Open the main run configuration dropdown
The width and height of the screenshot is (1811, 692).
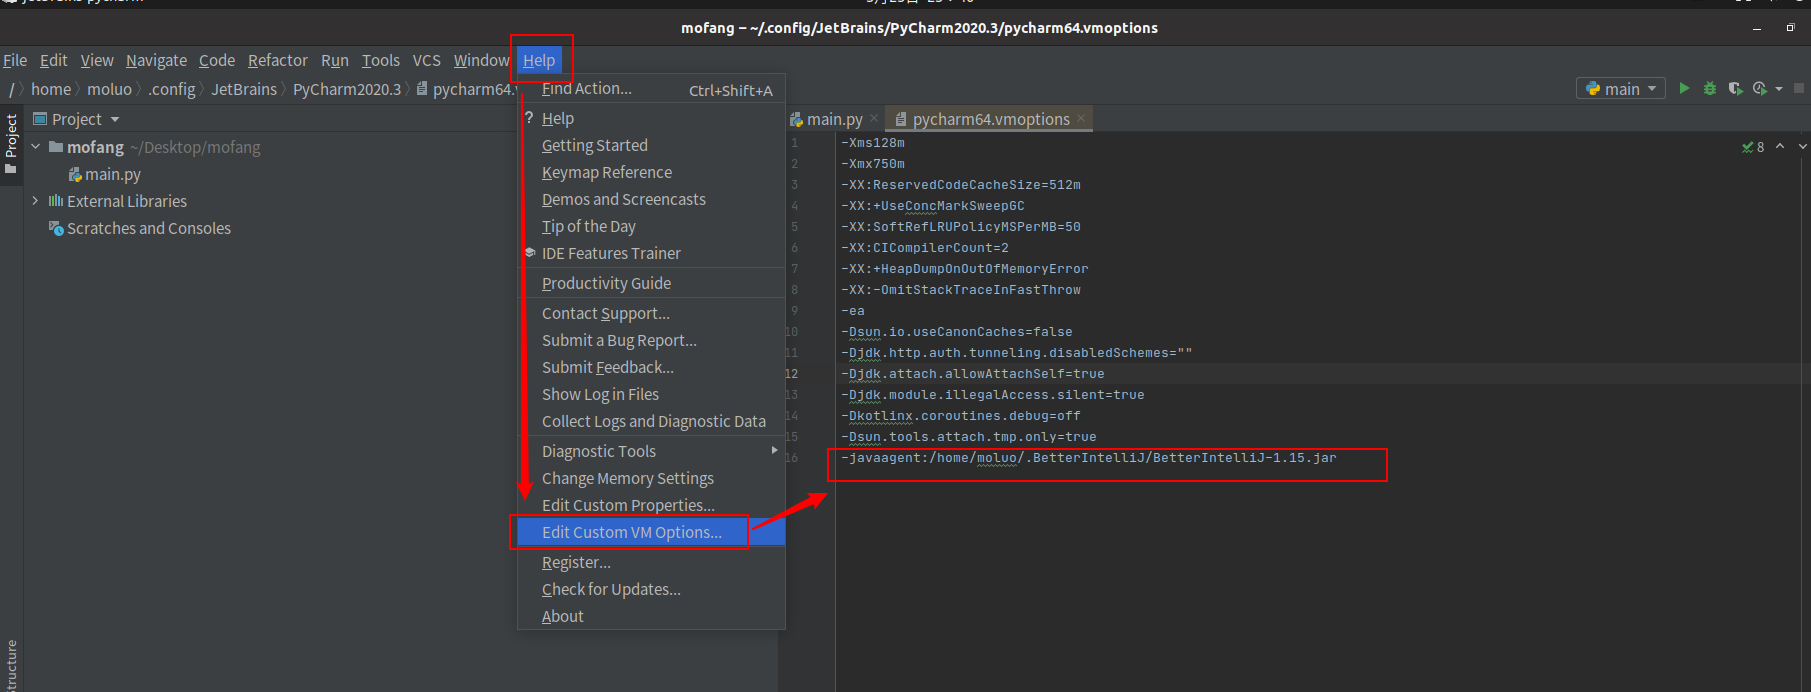(1621, 88)
